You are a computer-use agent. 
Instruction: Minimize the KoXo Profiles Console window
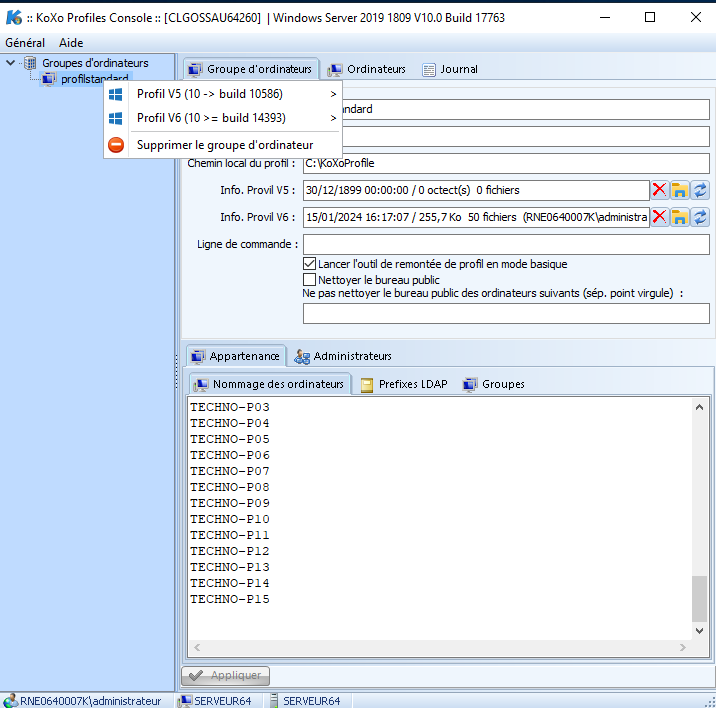click(x=605, y=17)
